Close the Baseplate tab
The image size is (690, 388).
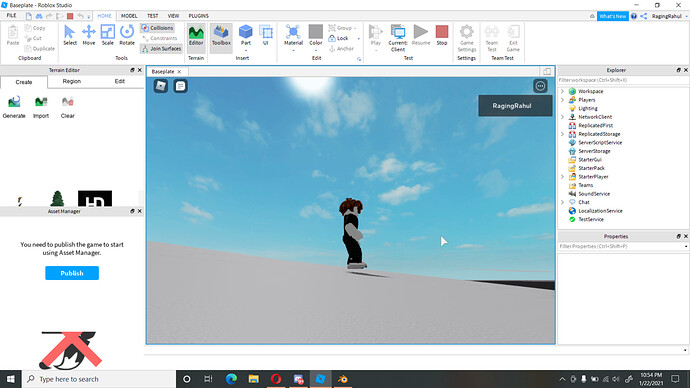click(x=180, y=71)
